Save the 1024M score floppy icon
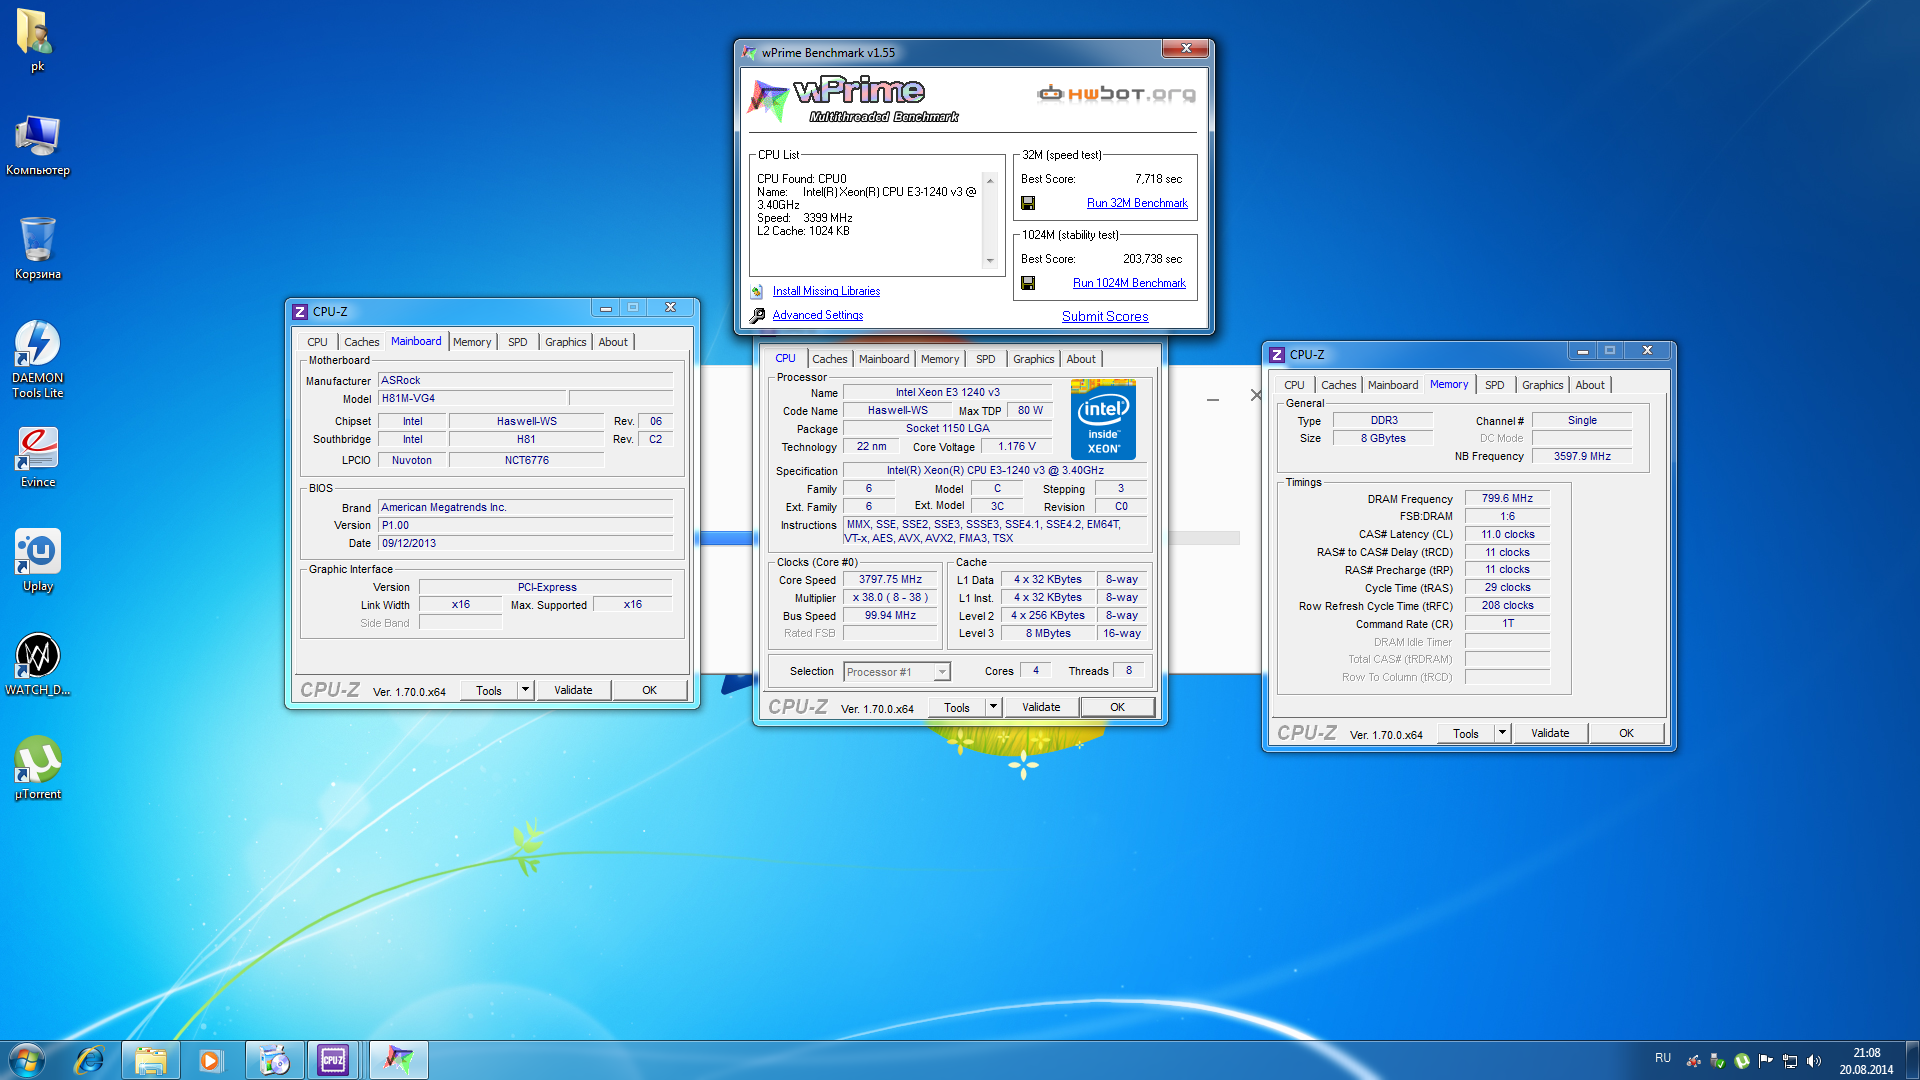The height and width of the screenshot is (1080, 1920). click(x=1027, y=283)
